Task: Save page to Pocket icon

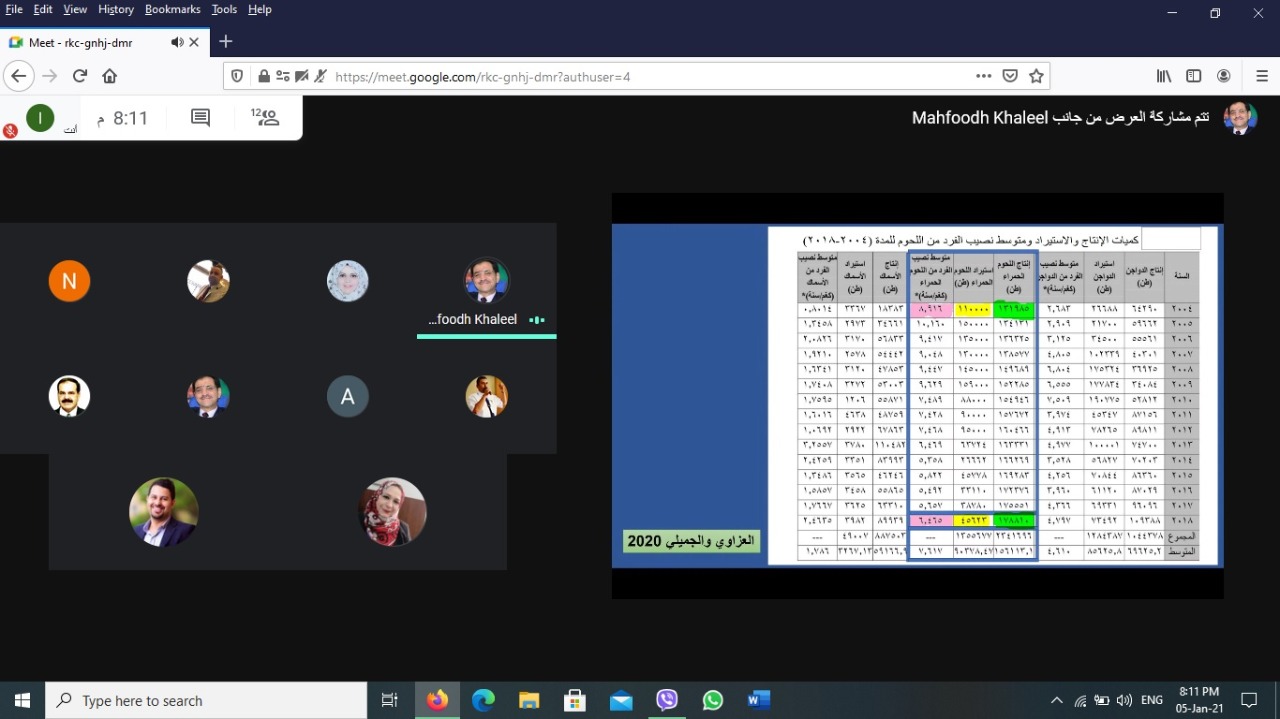Action: click(1011, 76)
